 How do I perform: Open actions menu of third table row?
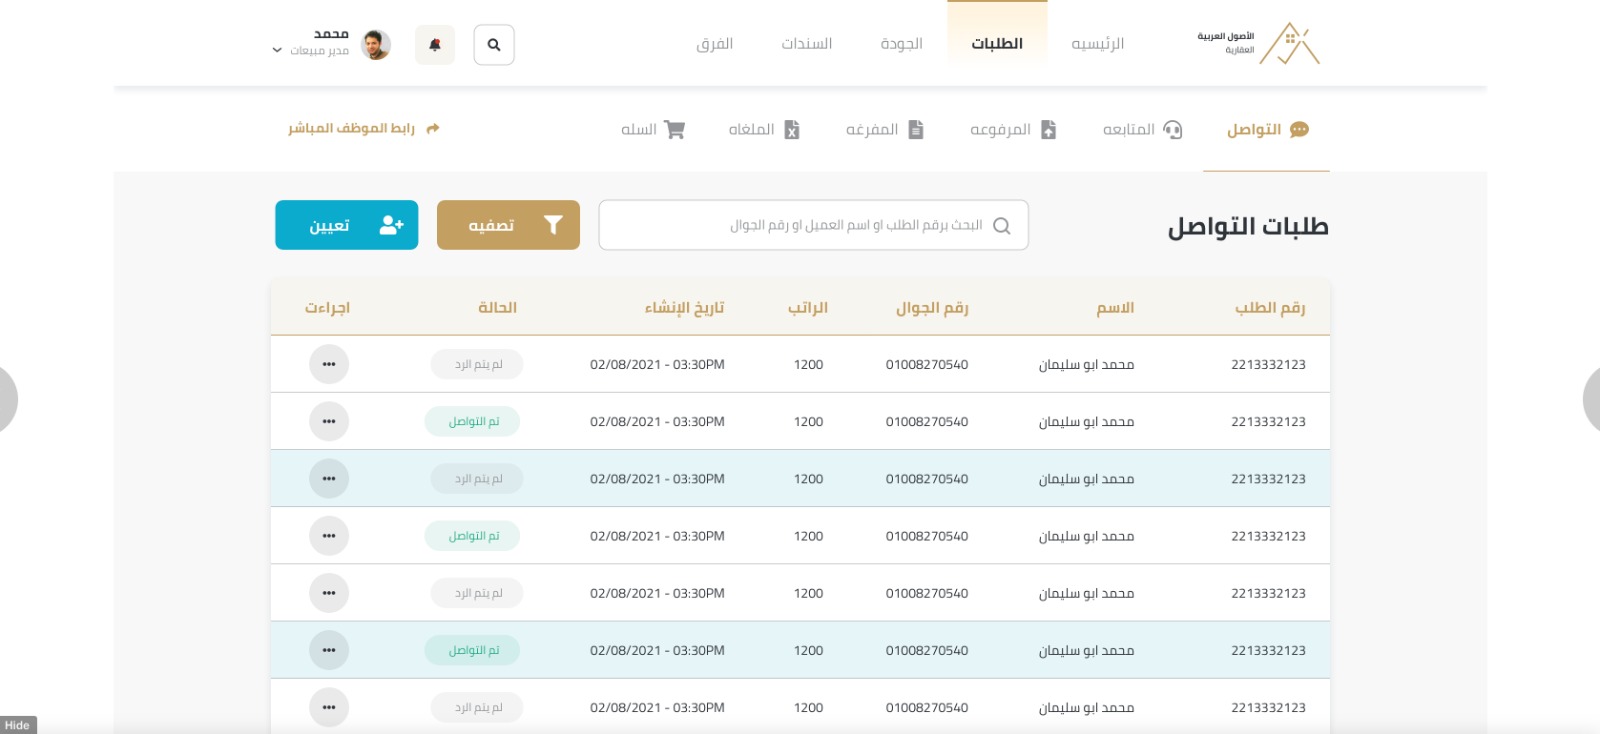pyautogui.click(x=329, y=479)
